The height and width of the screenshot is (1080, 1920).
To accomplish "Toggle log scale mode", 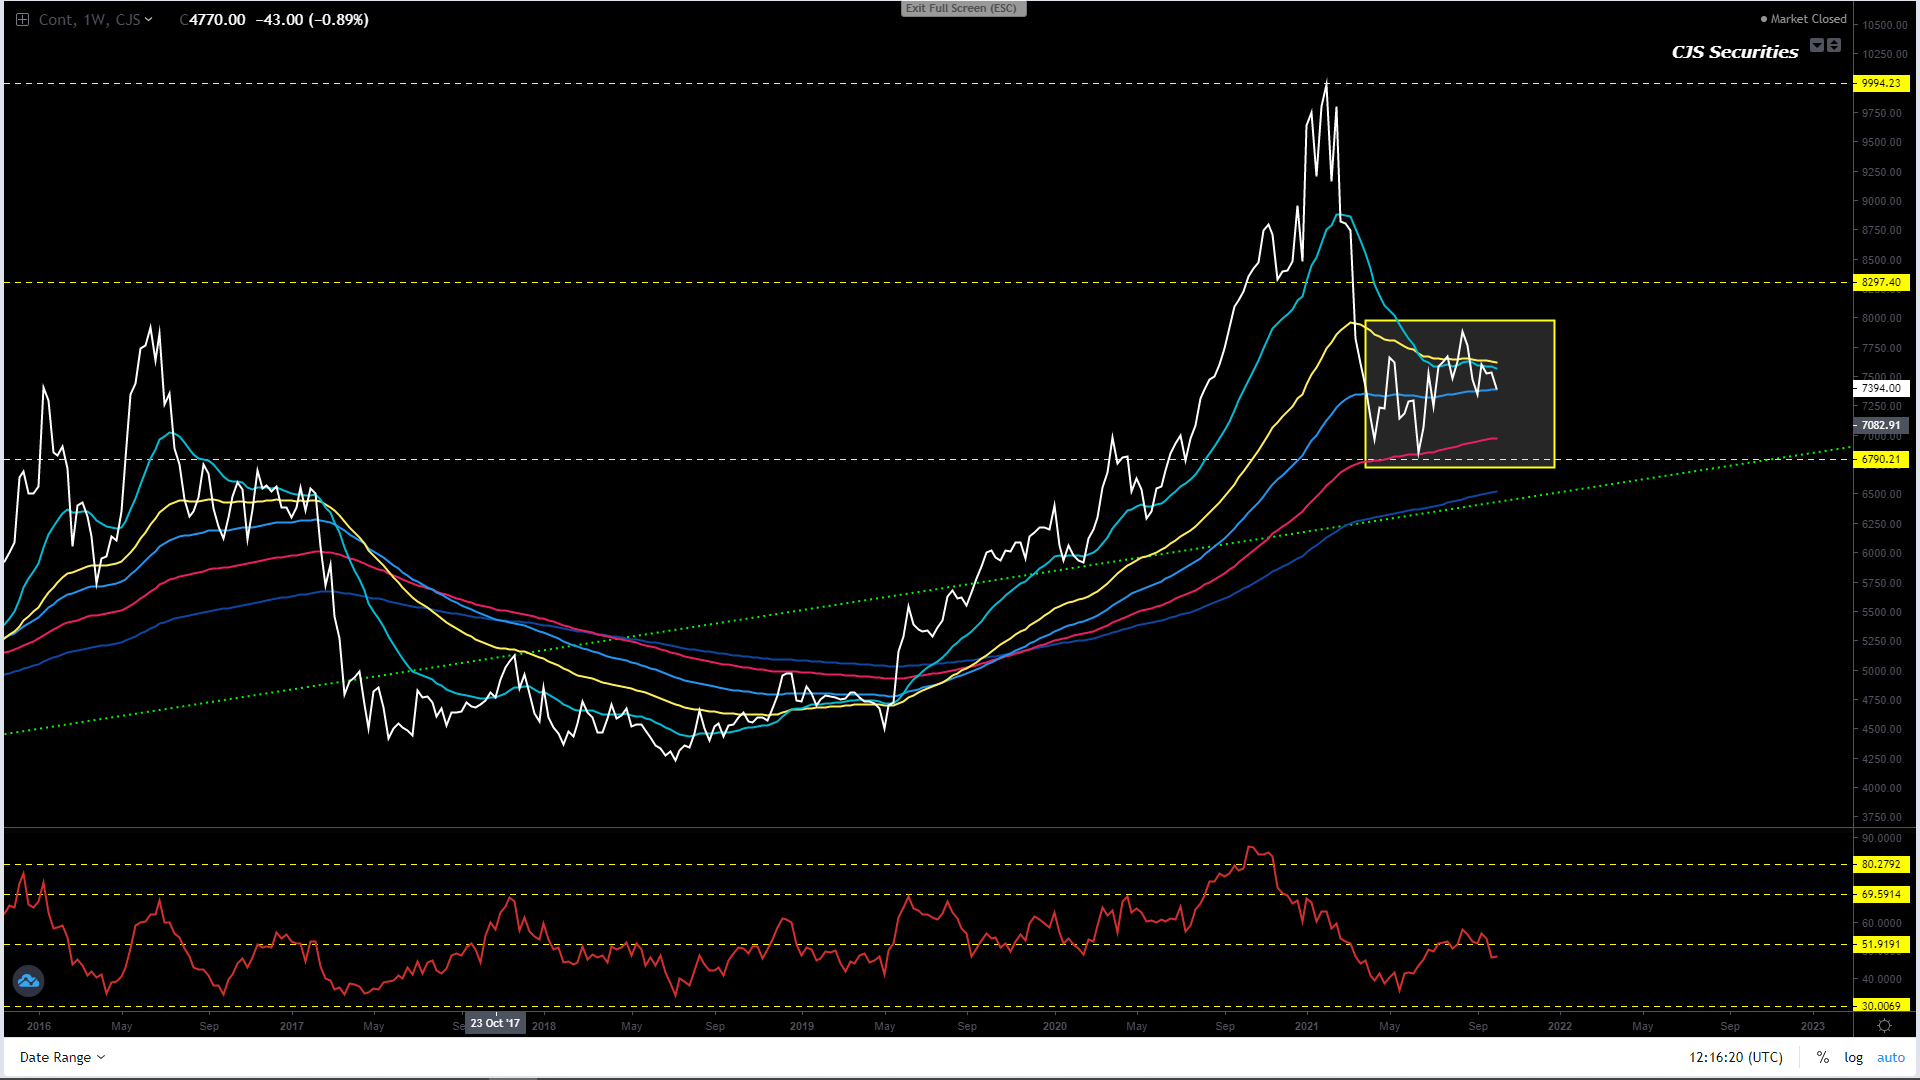I will click(1853, 1057).
